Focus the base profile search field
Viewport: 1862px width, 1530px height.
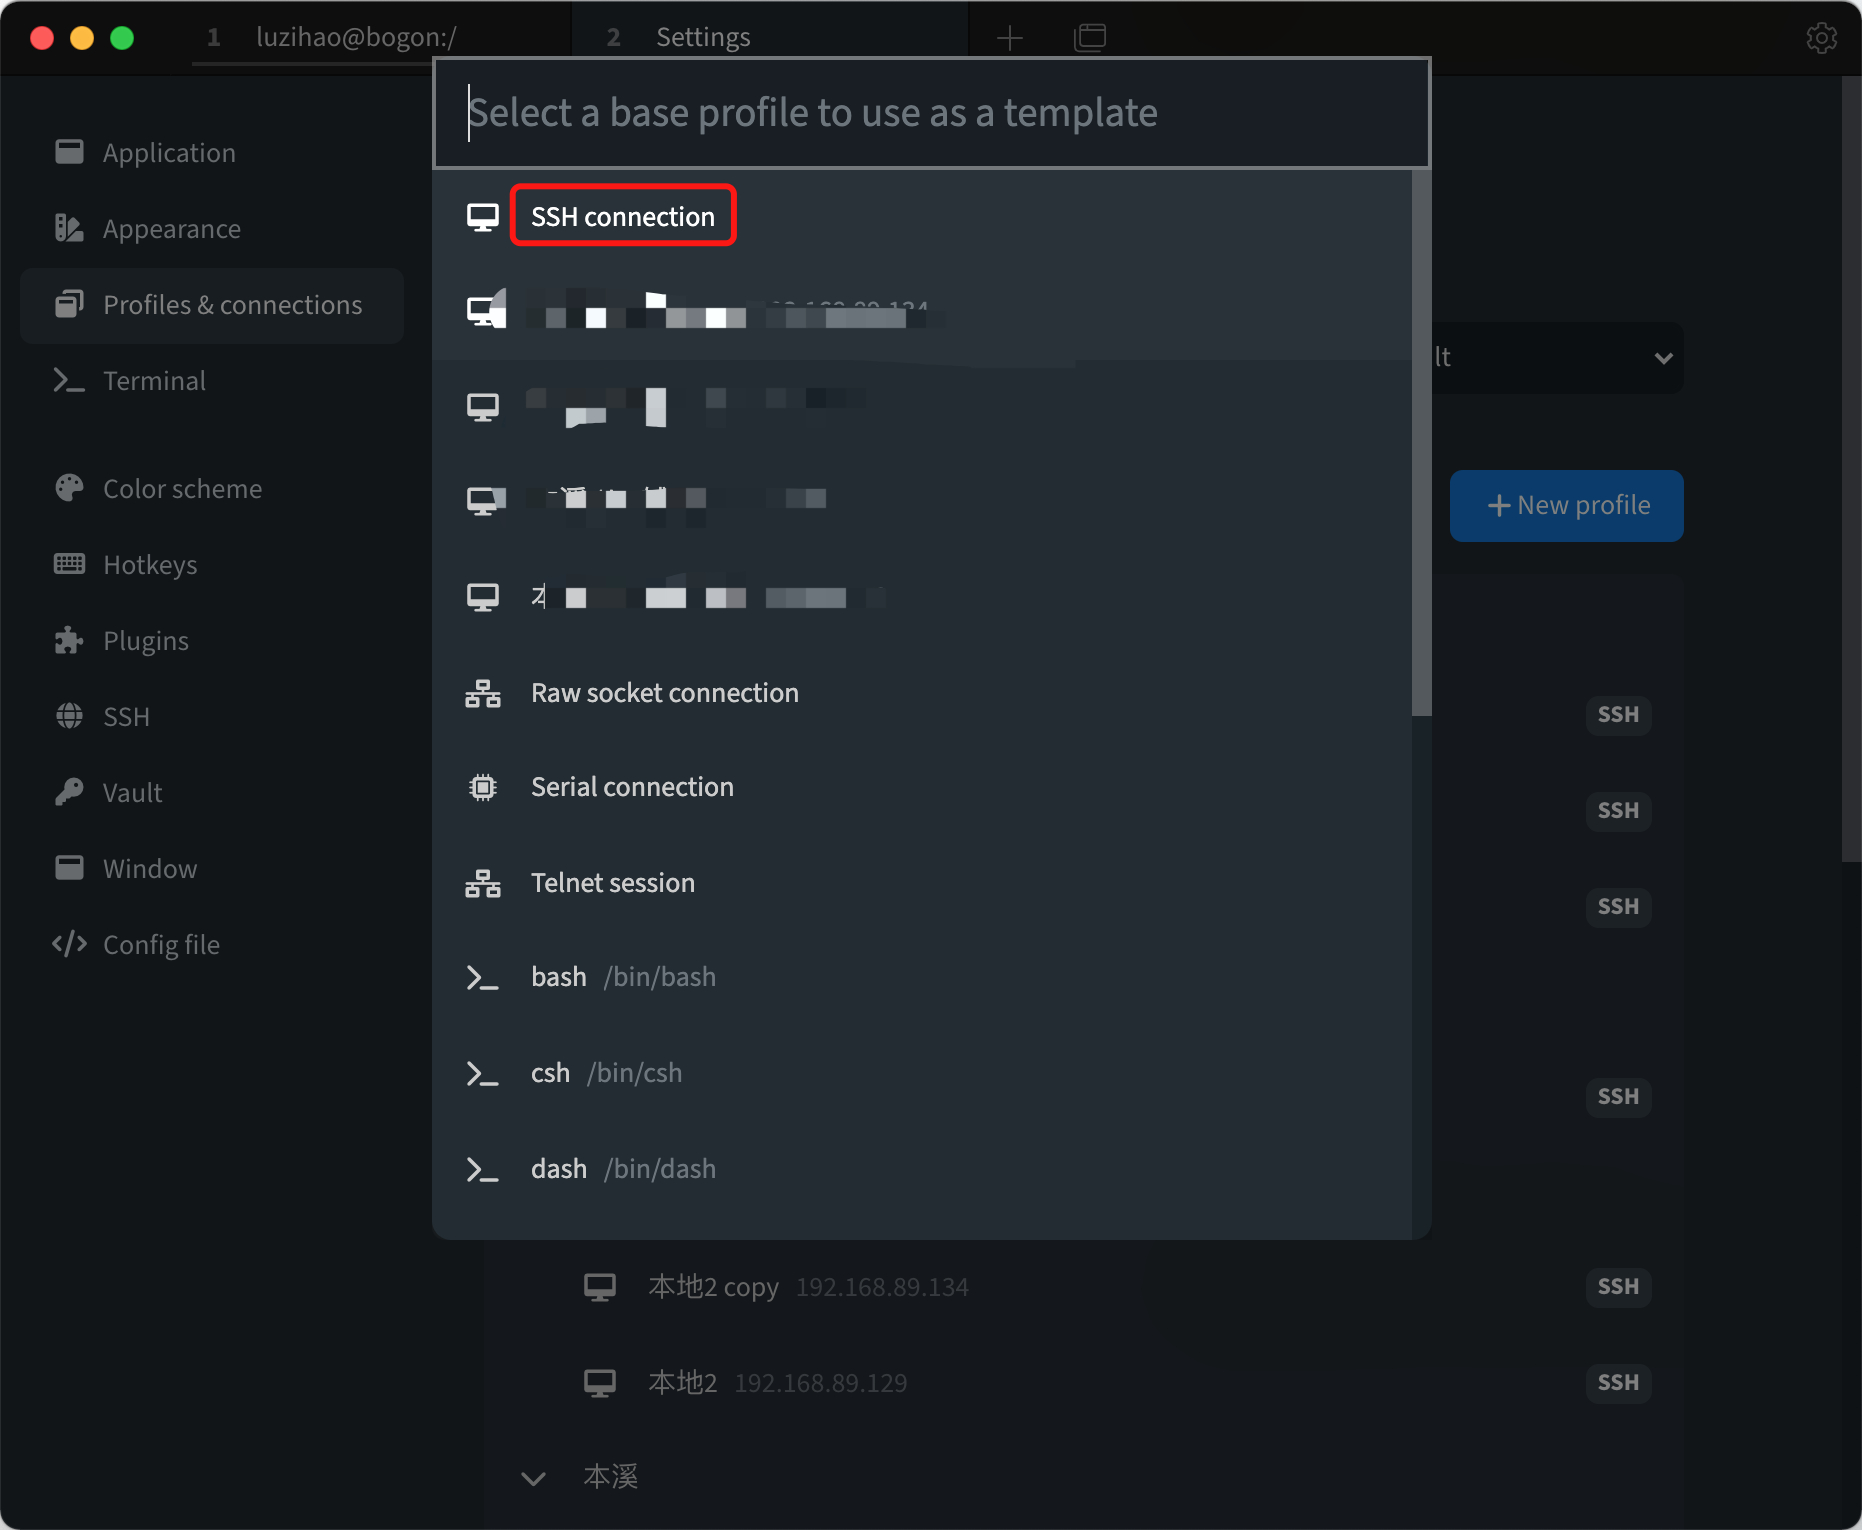(x=932, y=113)
